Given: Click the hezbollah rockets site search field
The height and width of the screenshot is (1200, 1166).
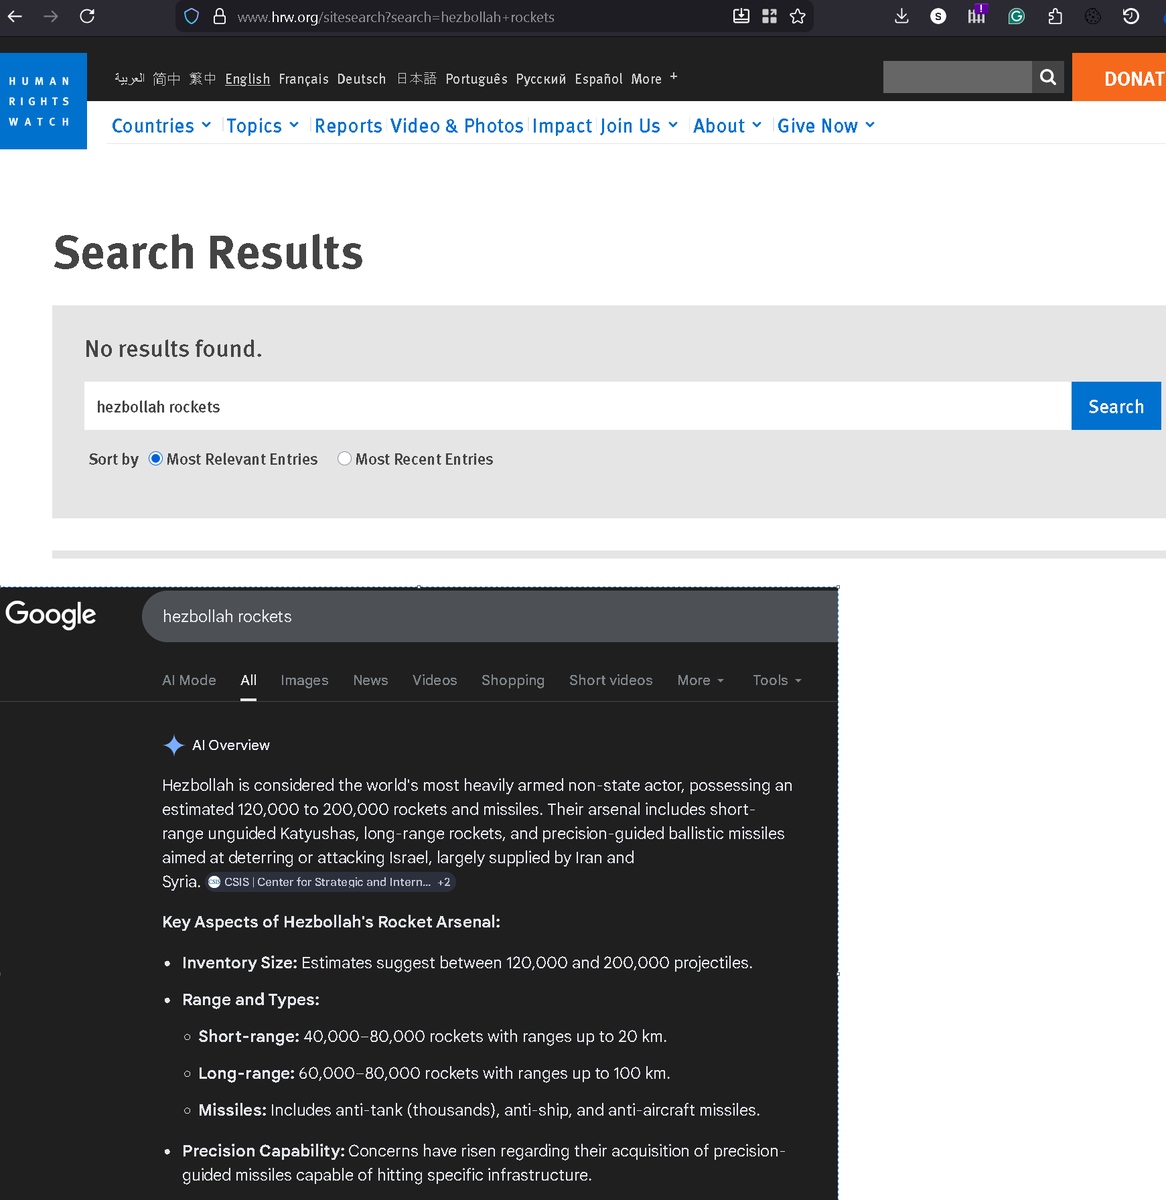Looking at the screenshot, I should pos(577,406).
